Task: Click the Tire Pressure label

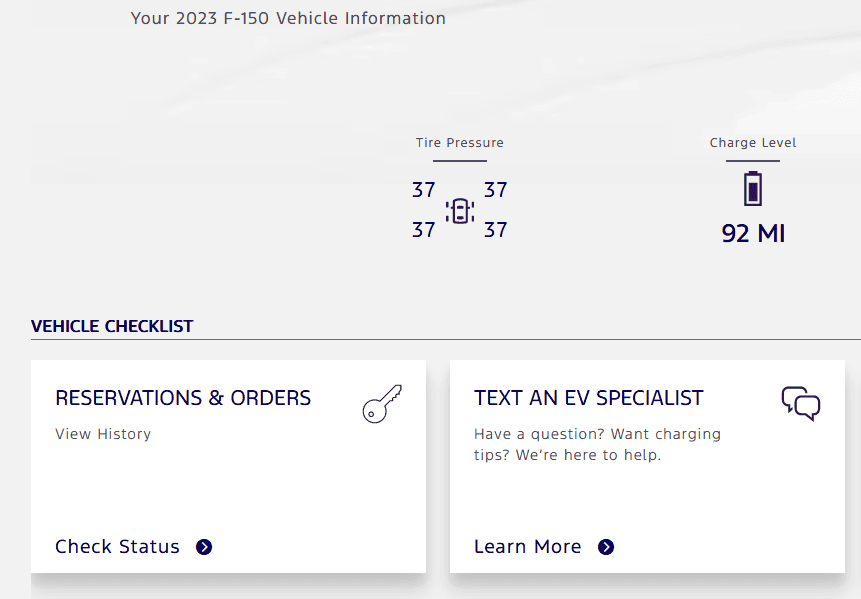Action: click(x=460, y=143)
